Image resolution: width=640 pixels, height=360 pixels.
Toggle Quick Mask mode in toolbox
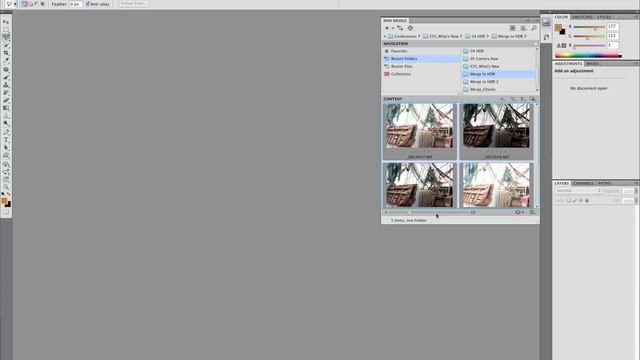(6, 212)
